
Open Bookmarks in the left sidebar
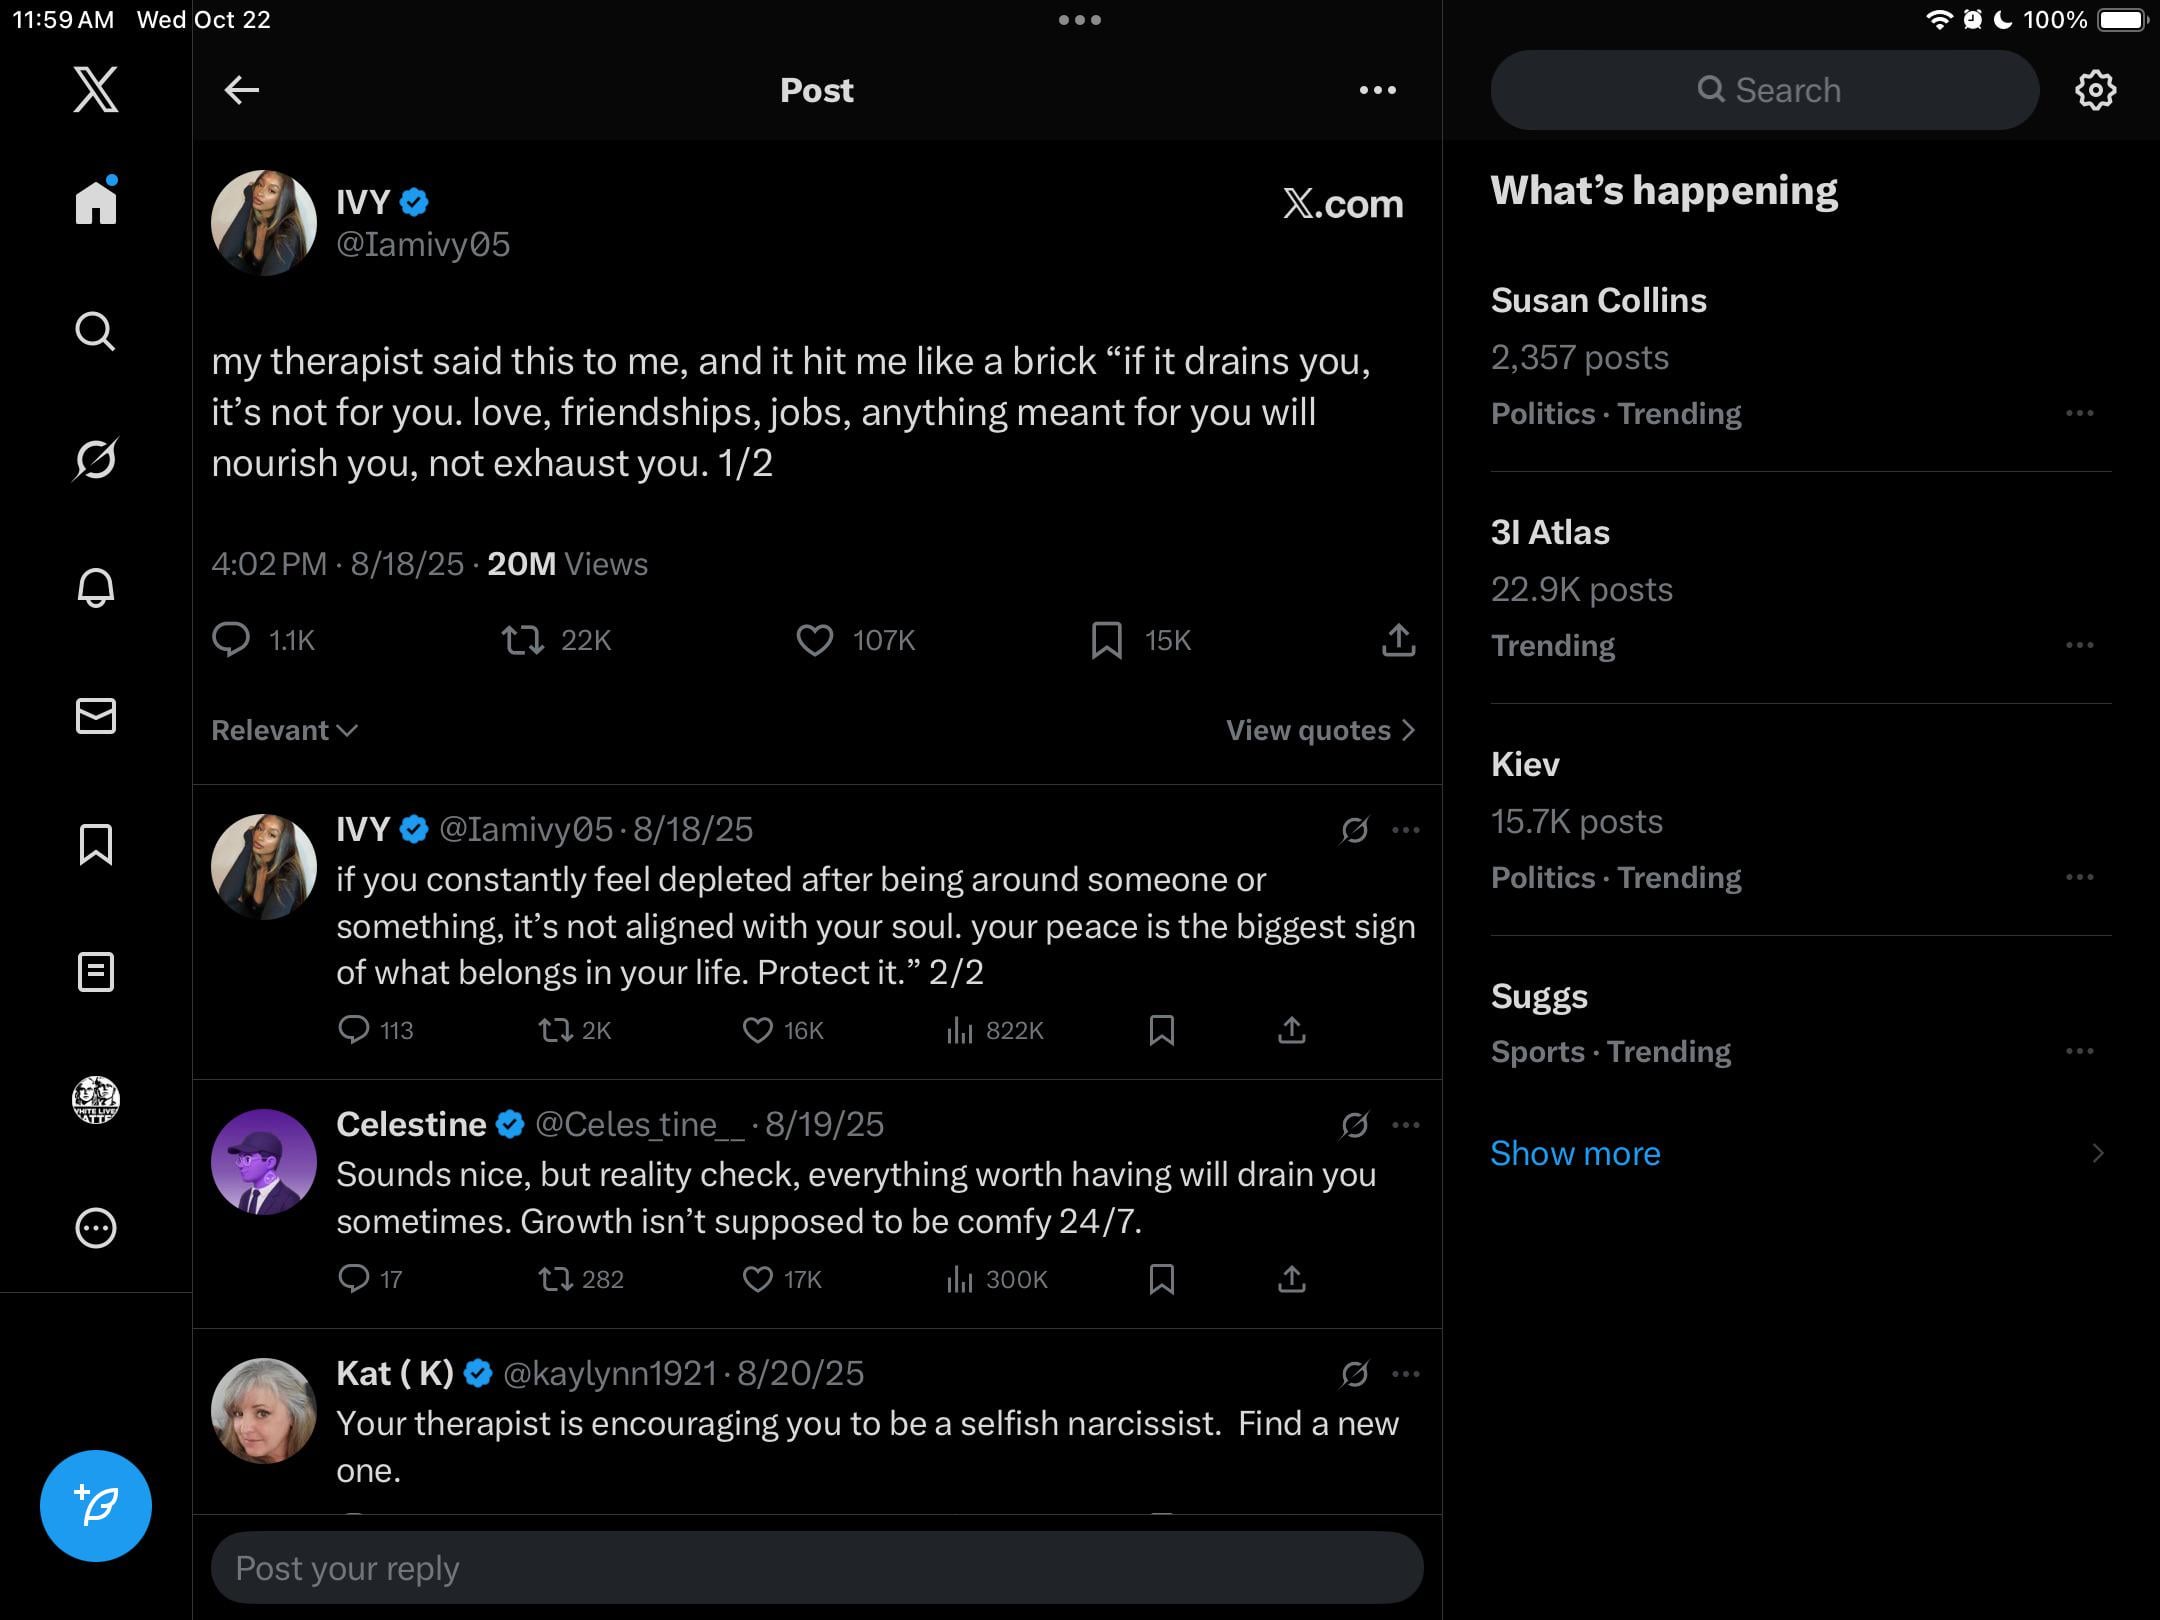(x=96, y=844)
